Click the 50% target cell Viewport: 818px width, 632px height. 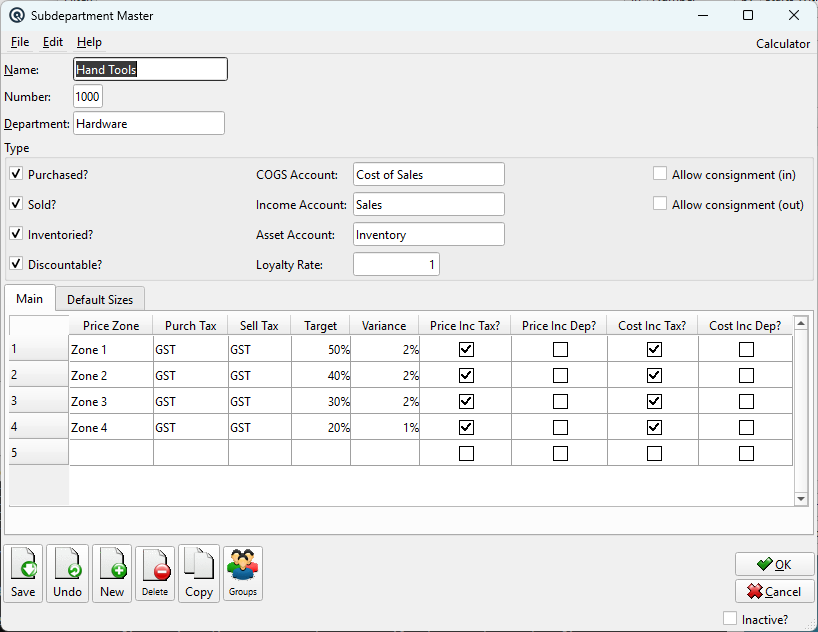(321, 349)
